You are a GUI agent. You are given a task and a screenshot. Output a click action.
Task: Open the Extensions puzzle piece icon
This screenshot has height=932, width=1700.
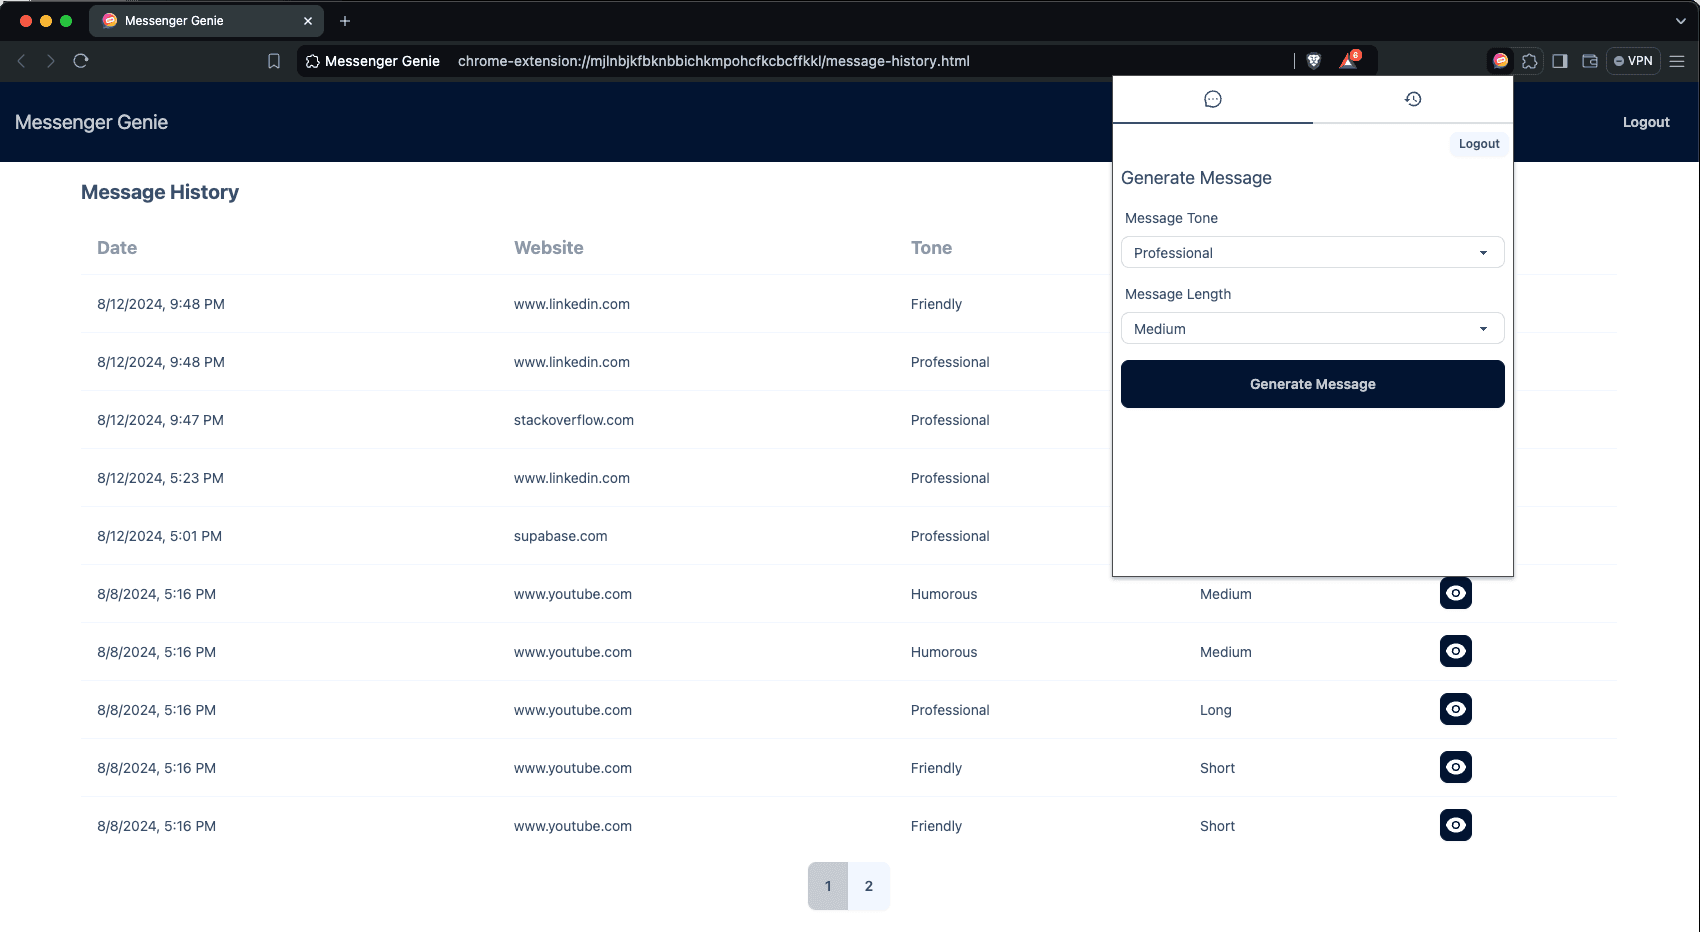1530,61
